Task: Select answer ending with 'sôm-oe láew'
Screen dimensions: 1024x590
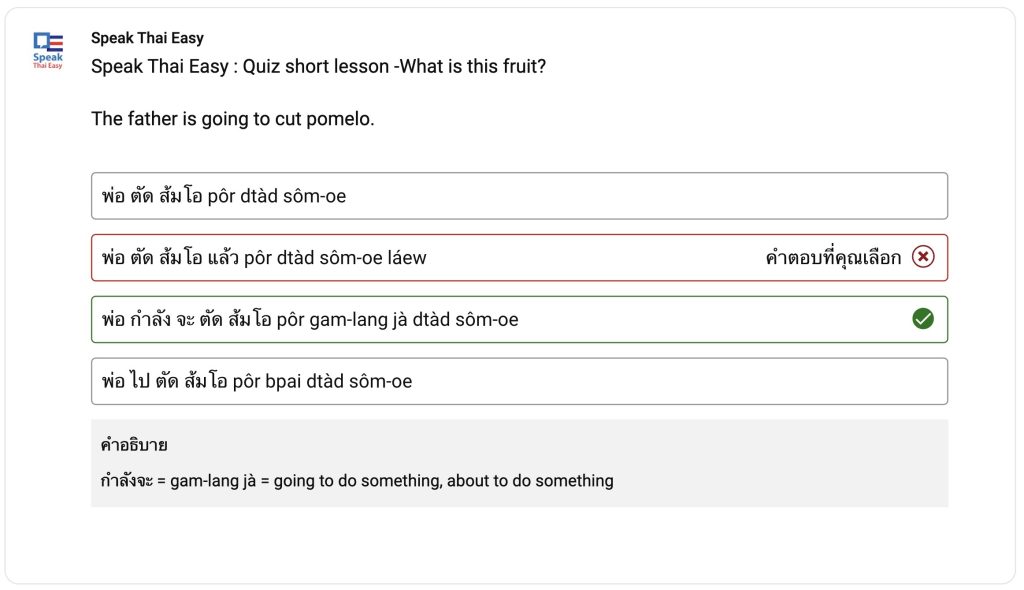Action: coord(519,257)
